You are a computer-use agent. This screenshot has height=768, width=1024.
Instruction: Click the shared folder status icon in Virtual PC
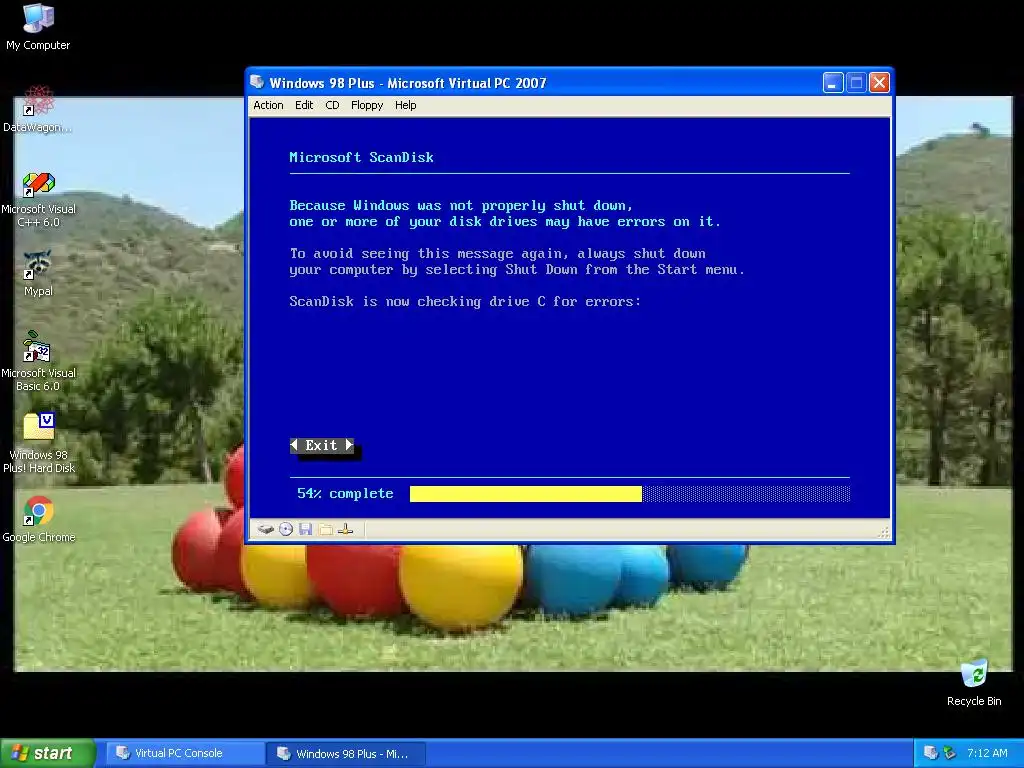coord(325,529)
